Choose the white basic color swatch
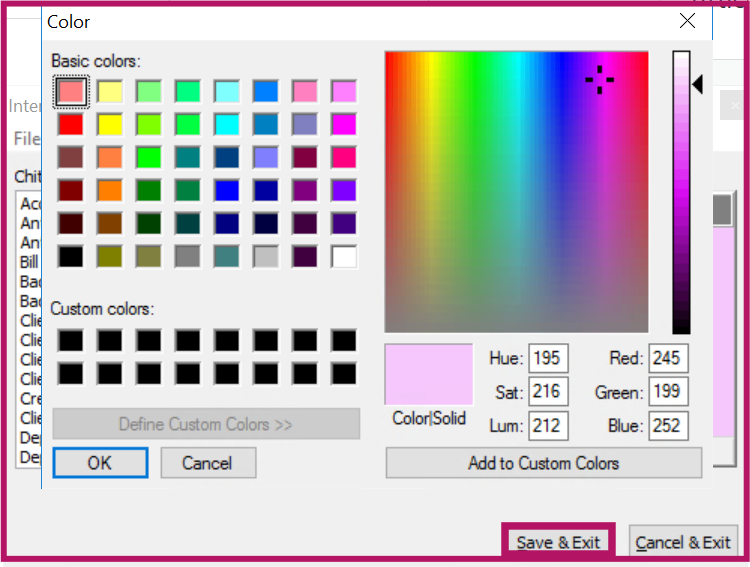Screen dimensions: 750x567 coord(344,256)
